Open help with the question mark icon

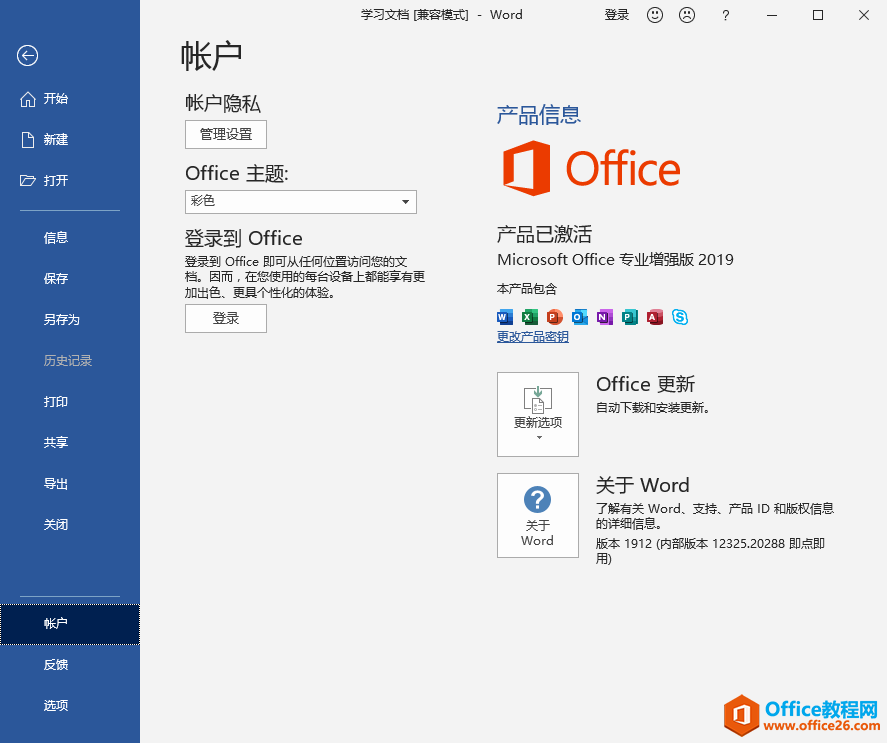725,15
